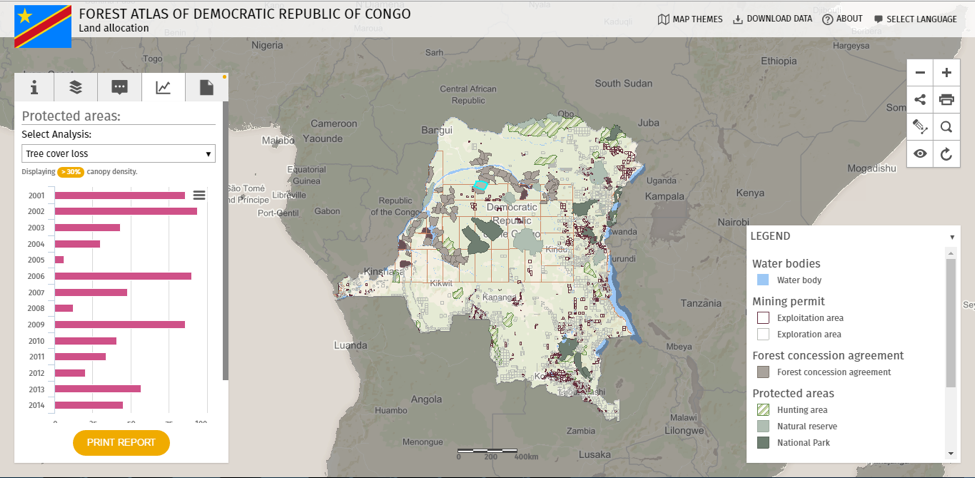Click the 'Land allocation' subtitle
Screen dimensions: 975x478
(114, 28)
